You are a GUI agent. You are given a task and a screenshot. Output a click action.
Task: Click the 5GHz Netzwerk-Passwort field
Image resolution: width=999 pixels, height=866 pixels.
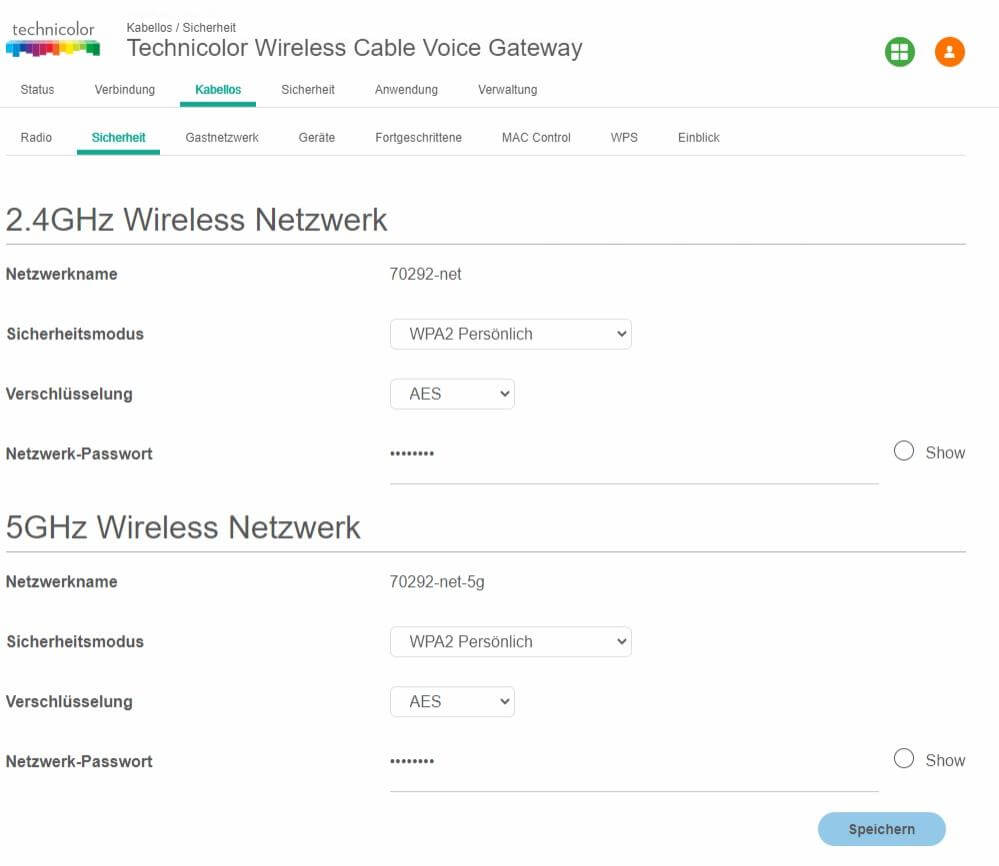[x=633, y=763]
